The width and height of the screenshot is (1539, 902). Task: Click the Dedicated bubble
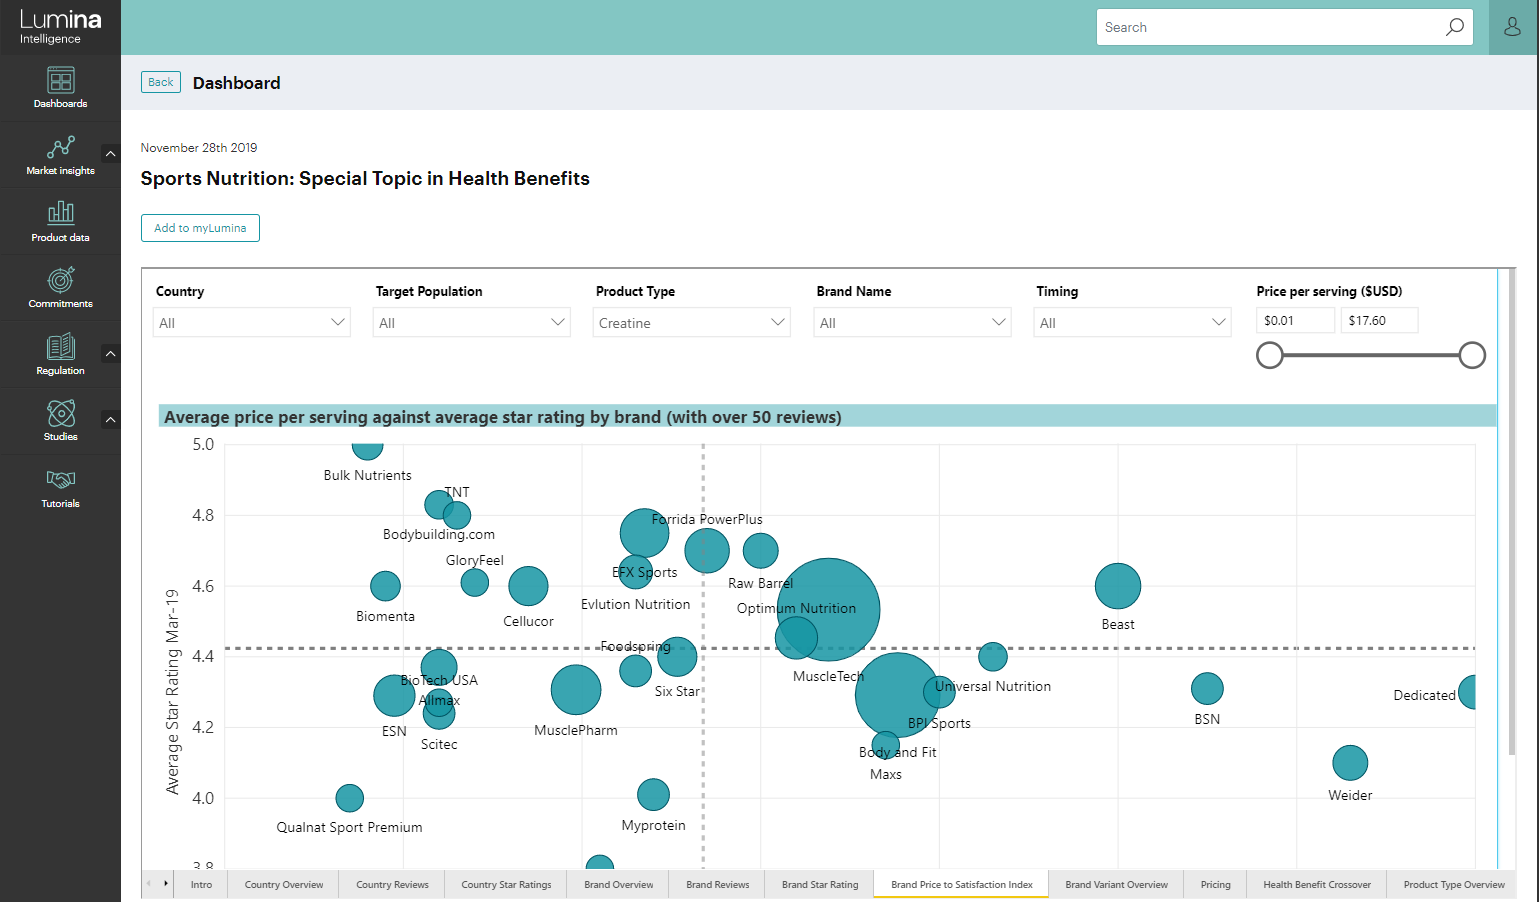tap(1468, 692)
